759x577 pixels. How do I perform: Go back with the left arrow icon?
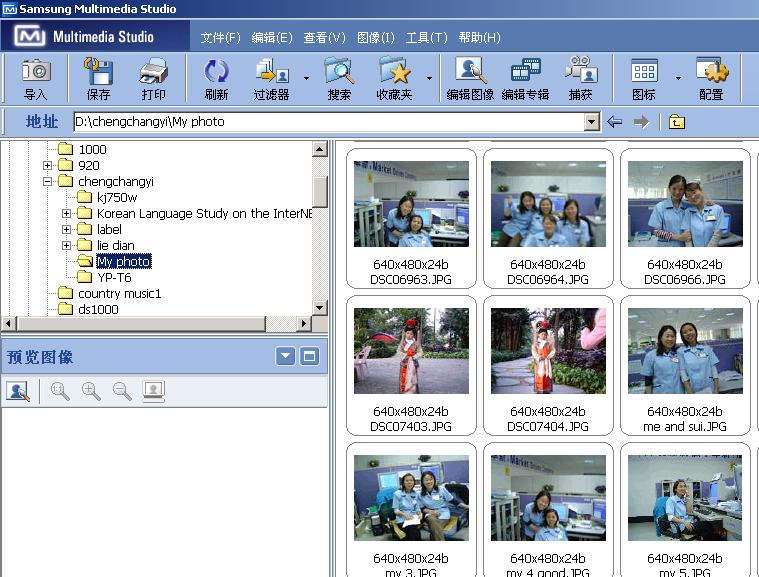(x=615, y=122)
